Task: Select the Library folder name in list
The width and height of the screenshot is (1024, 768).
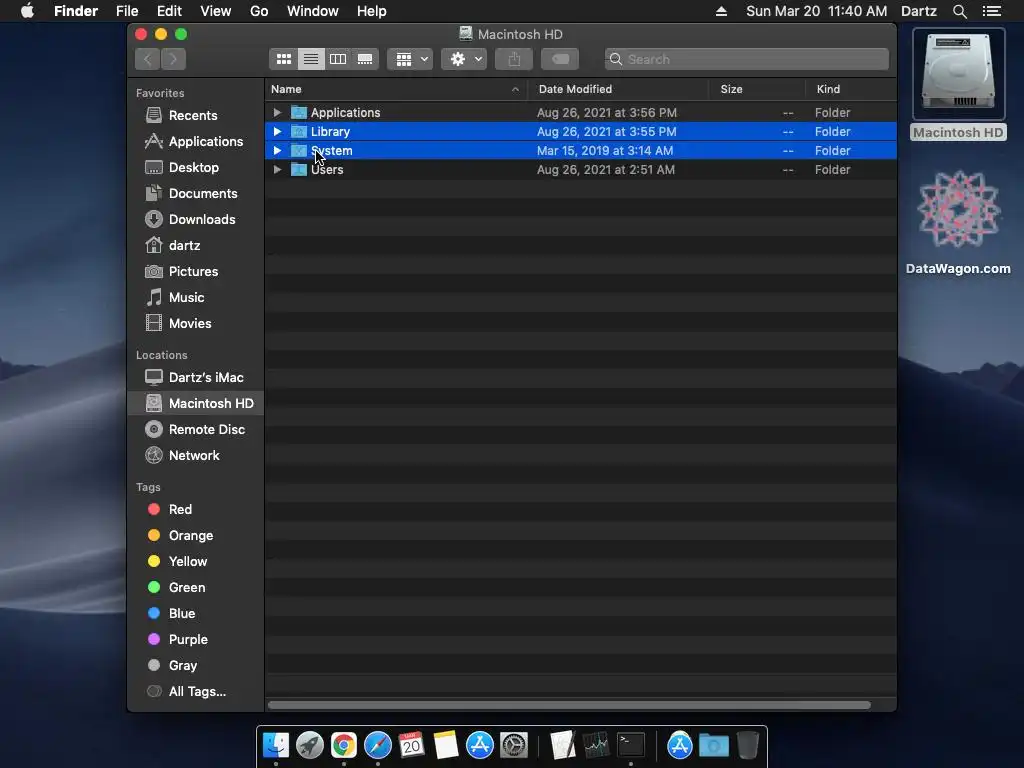Action: (330, 131)
